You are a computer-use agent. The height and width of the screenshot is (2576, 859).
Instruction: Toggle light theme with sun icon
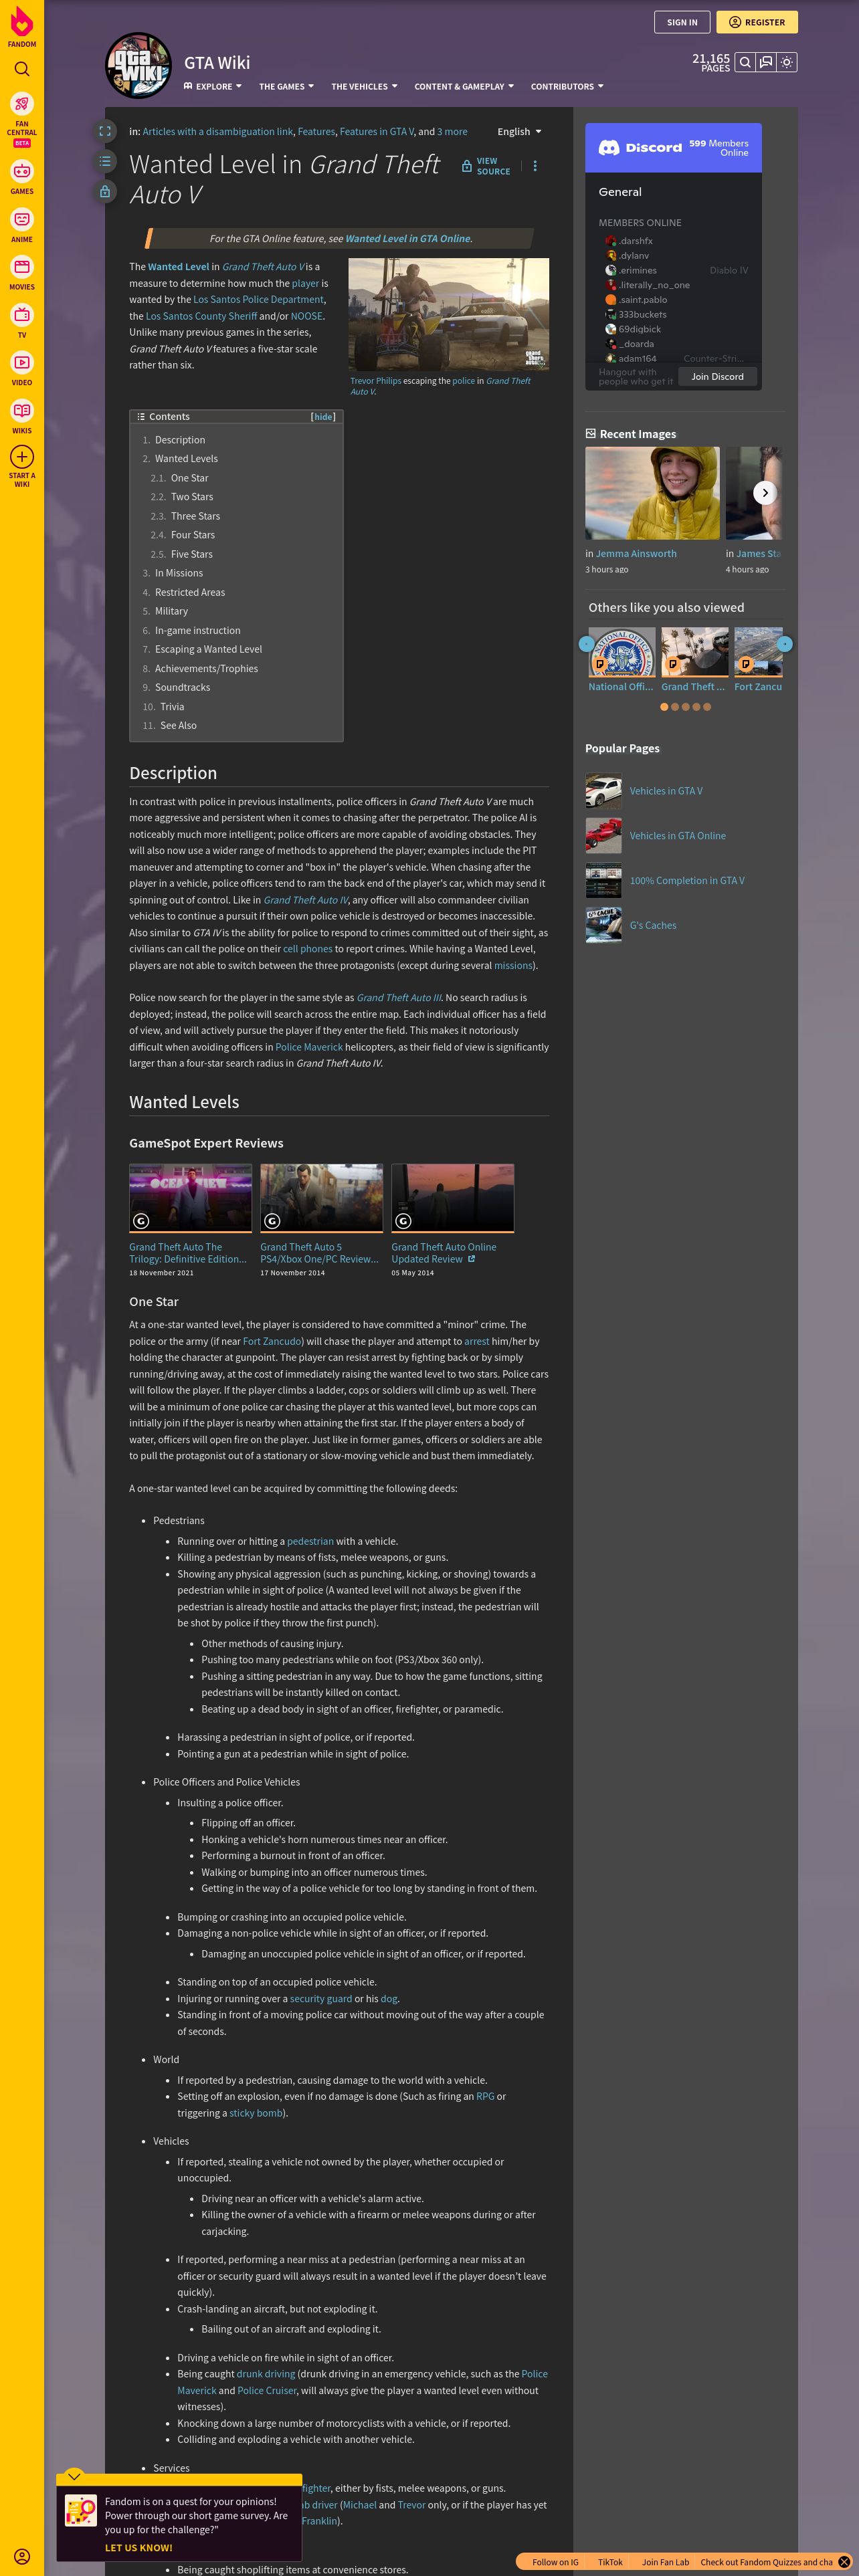click(x=787, y=62)
